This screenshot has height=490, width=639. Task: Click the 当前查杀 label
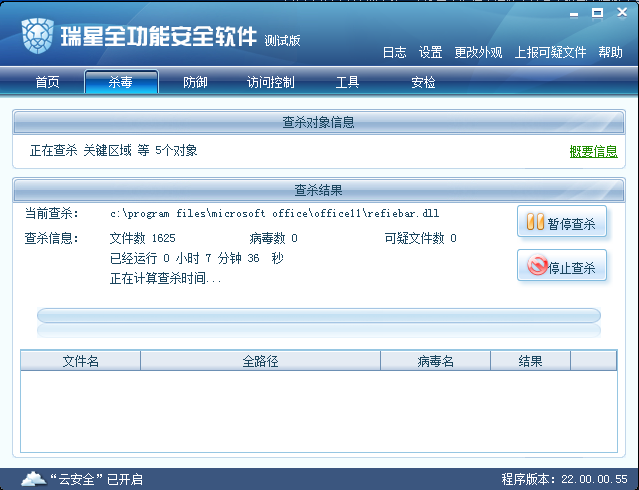tap(52, 213)
